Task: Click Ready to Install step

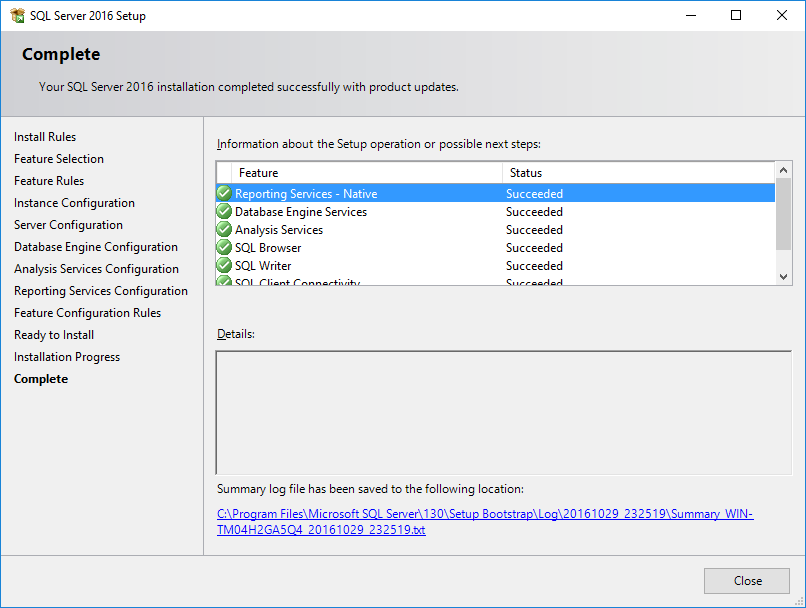Action: tap(54, 335)
